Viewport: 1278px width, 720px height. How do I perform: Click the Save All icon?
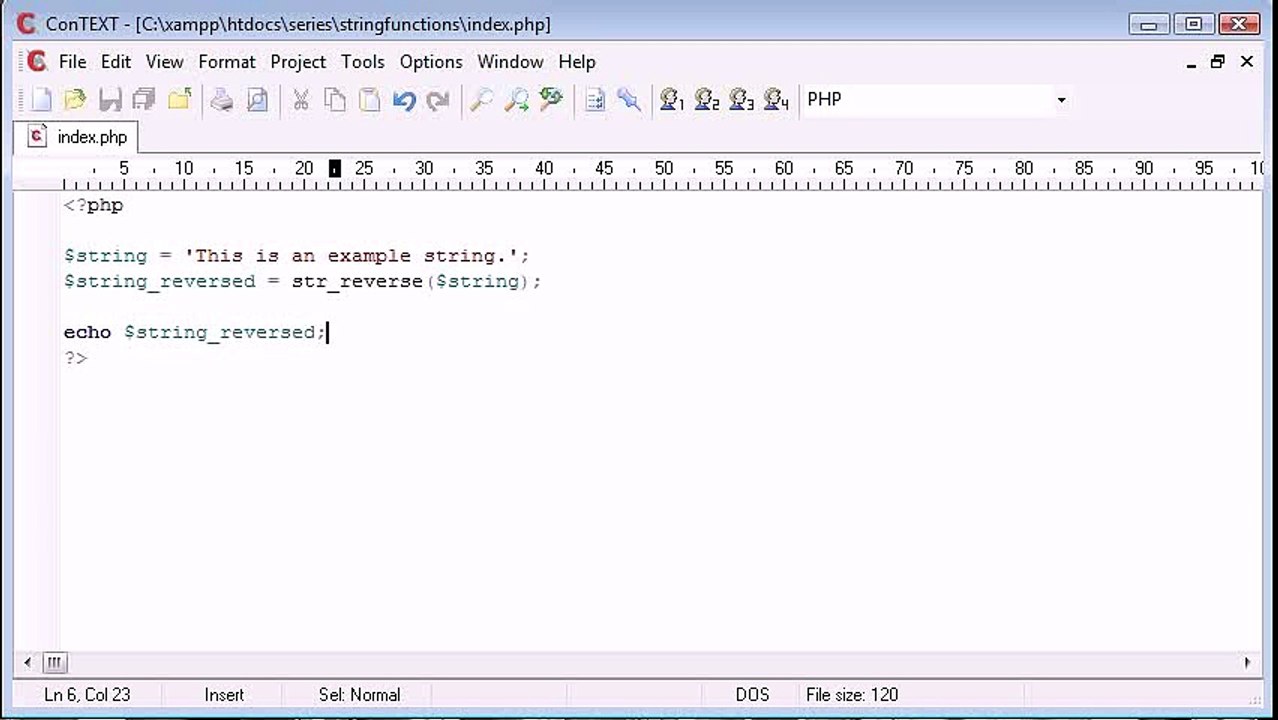coord(144,99)
